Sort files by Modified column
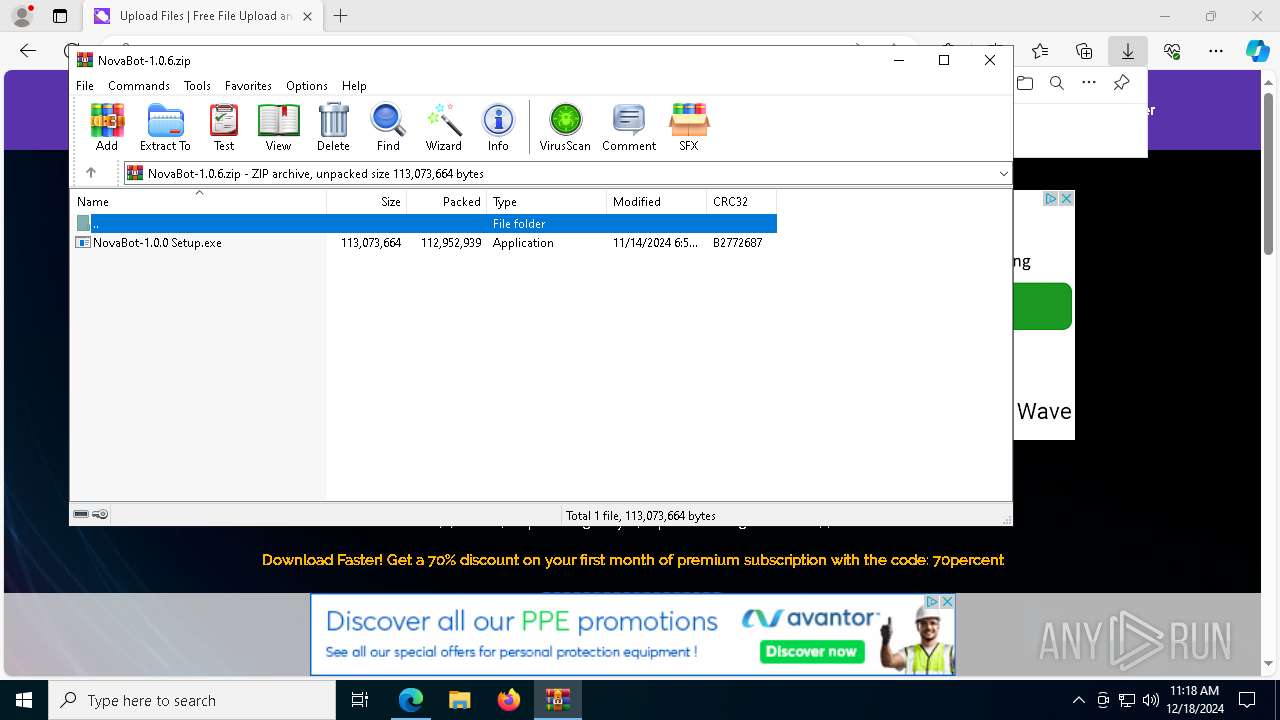The width and height of the screenshot is (1280, 720). coord(657,202)
